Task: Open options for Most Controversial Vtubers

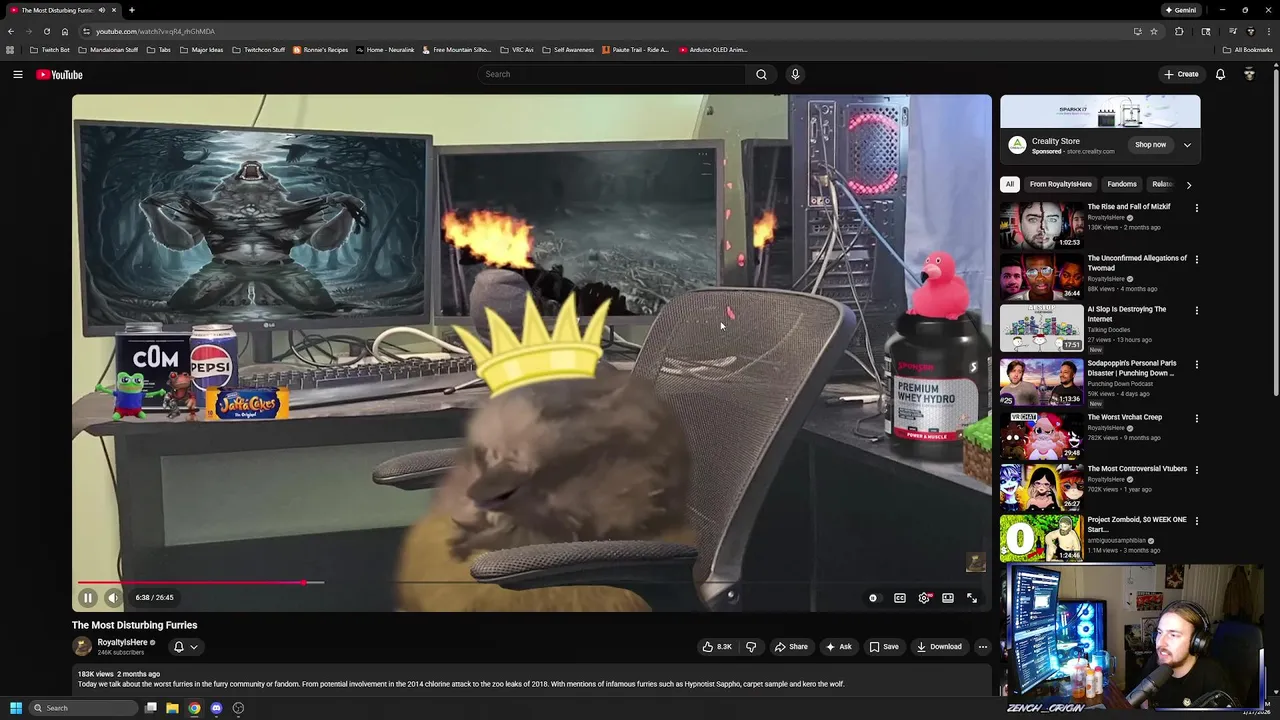Action: coord(1196,469)
